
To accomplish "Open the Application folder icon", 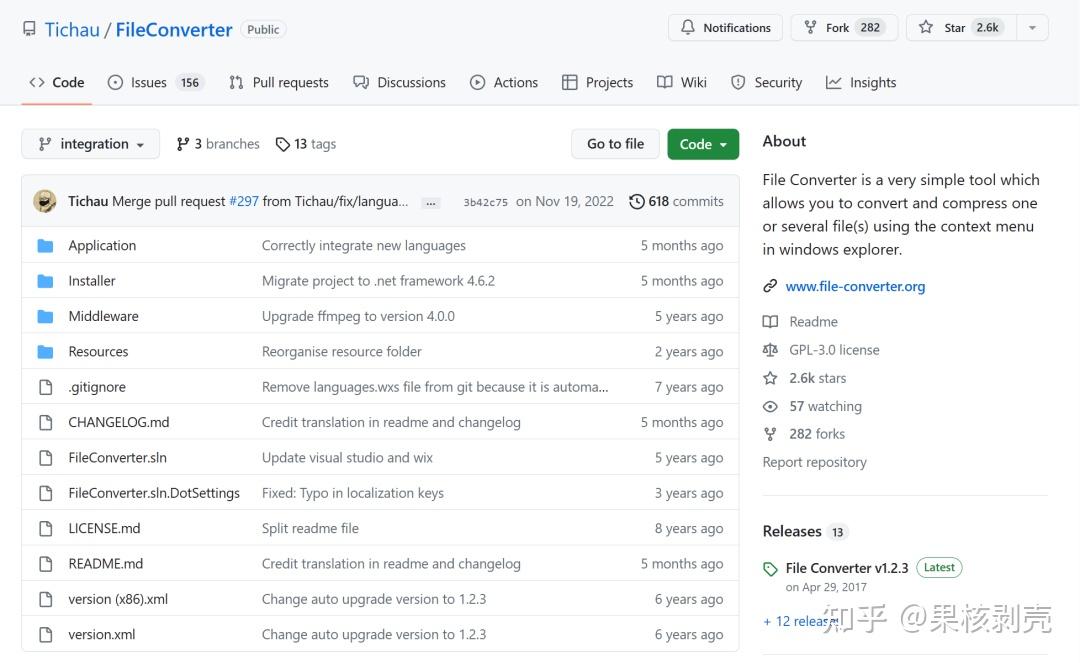I will tap(45, 246).
